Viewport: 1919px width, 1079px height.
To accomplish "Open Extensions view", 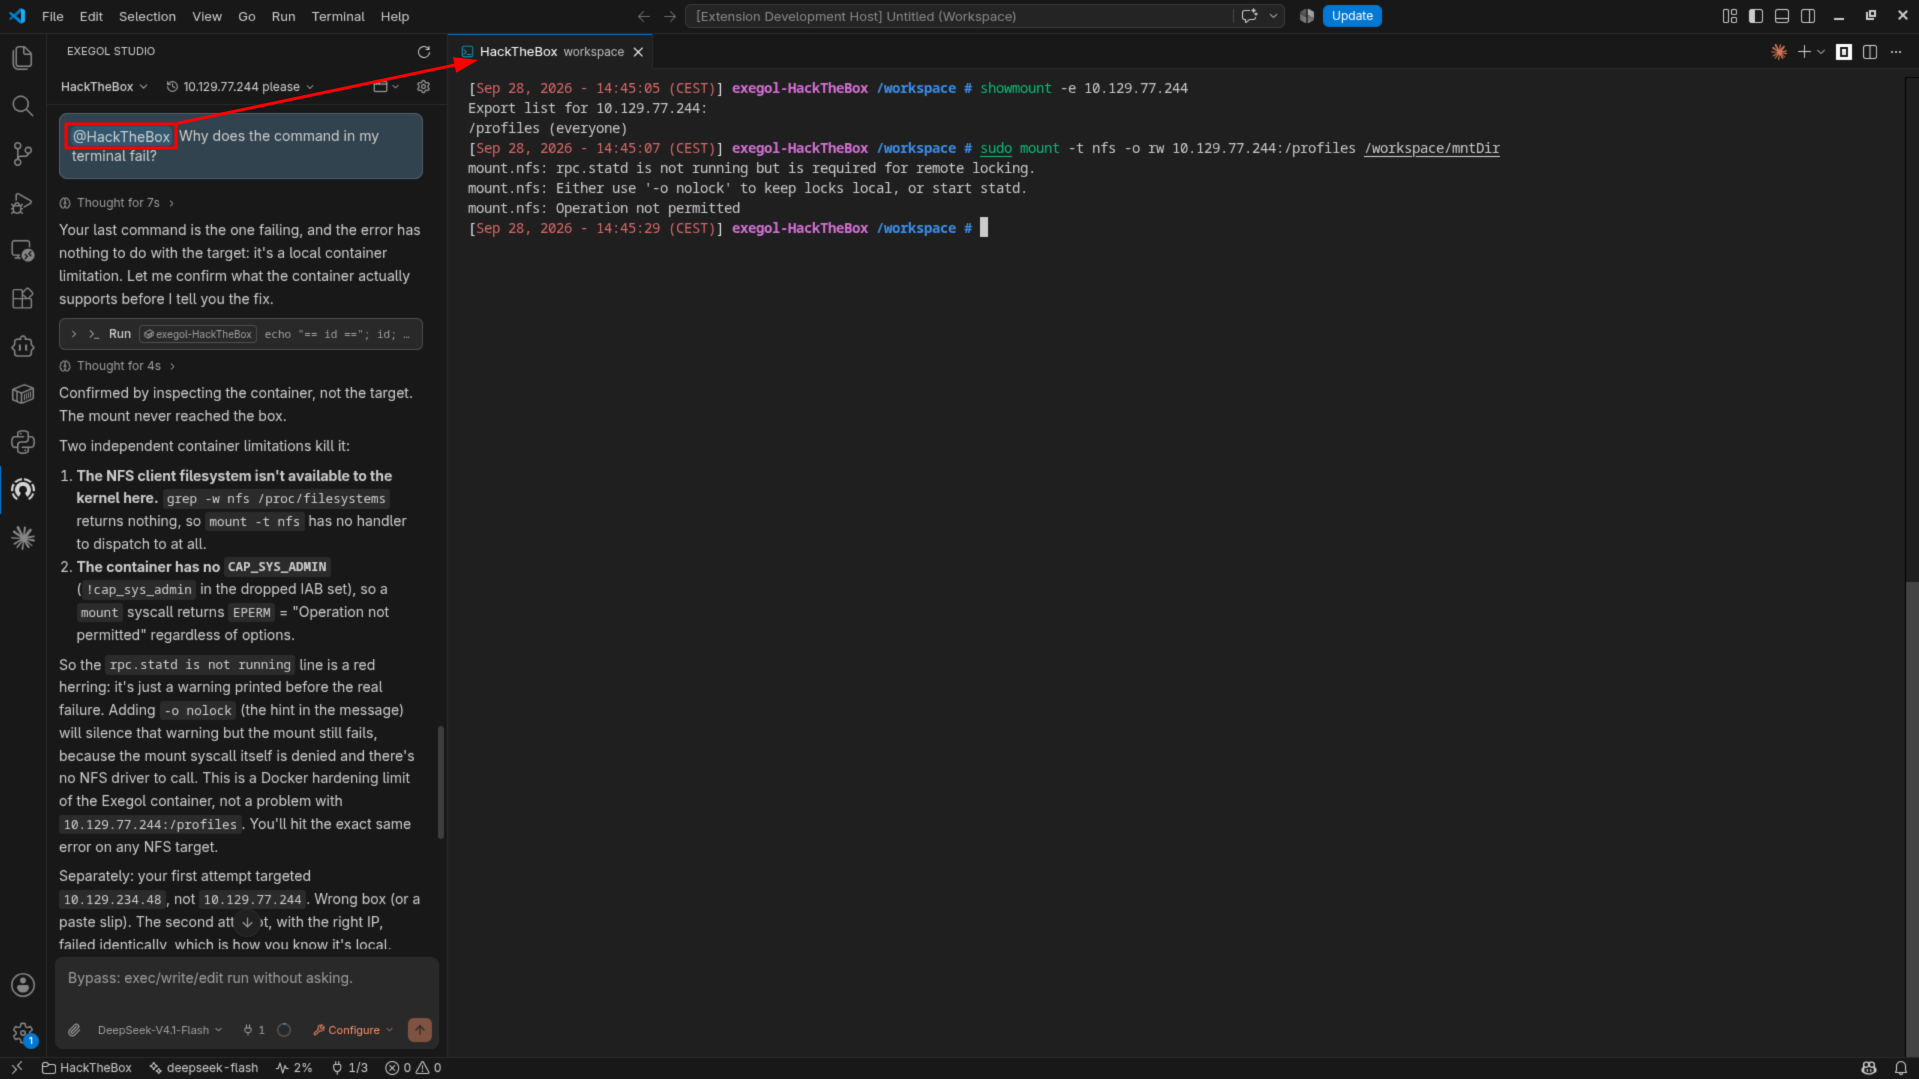I will tap(22, 298).
